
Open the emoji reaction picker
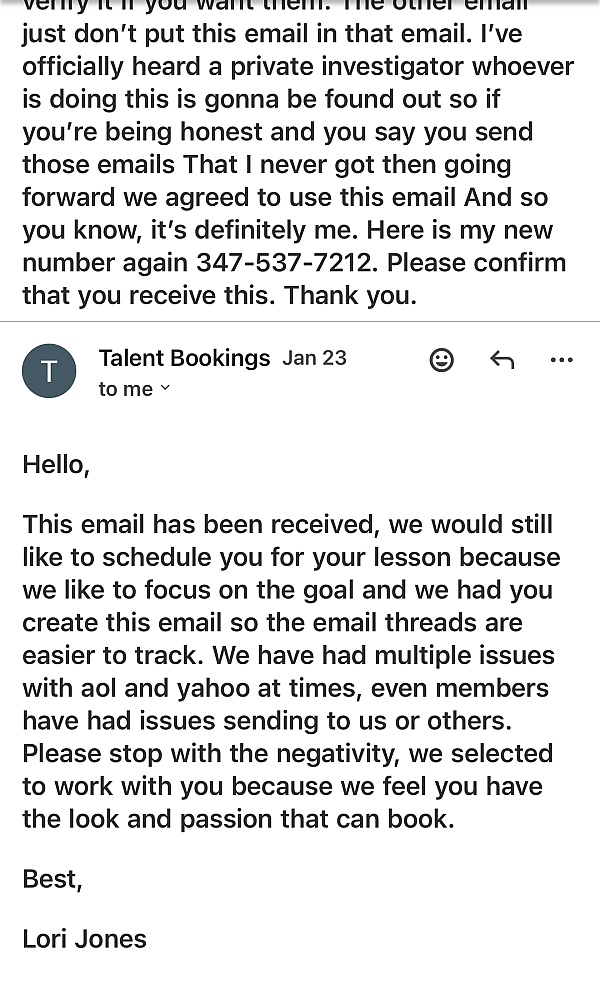[441, 360]
